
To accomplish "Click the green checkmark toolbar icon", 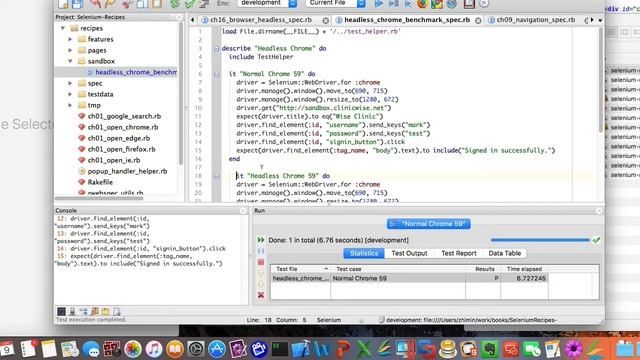I will (x=190, y=4).
